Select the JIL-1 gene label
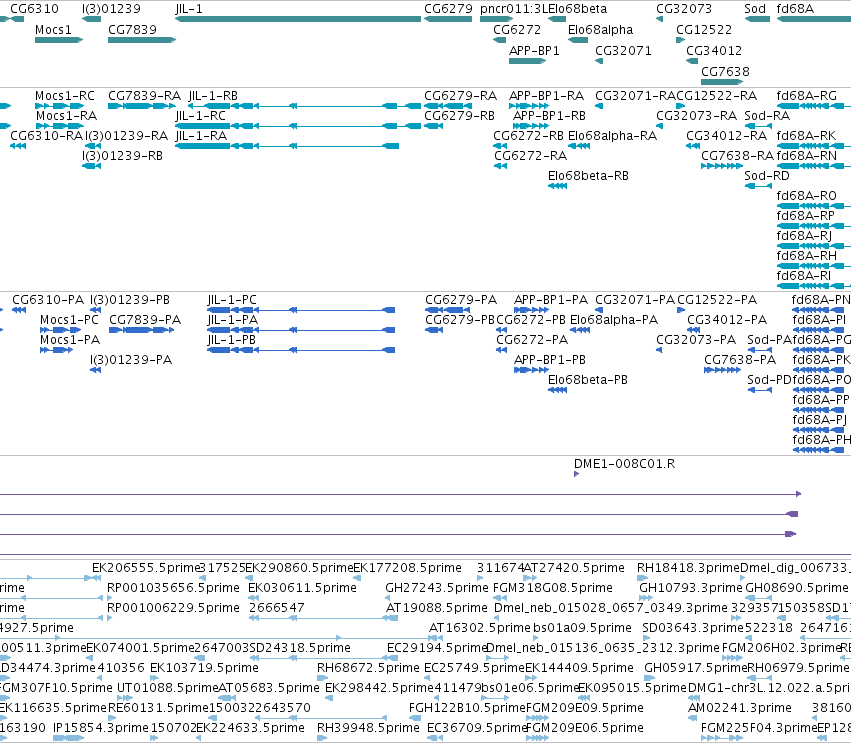851x743 pixels. (x=189, y=9)
